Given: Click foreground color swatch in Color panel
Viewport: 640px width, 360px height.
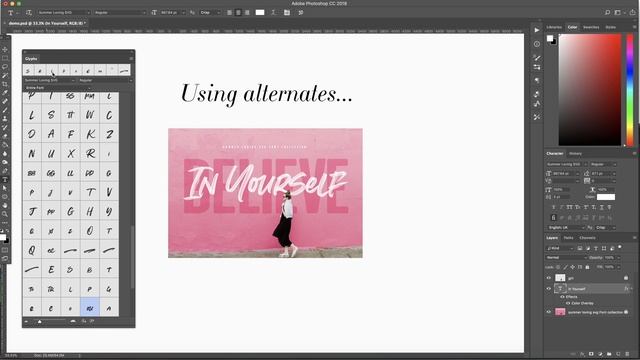Looking at the screenshot, I should [550, 38].
